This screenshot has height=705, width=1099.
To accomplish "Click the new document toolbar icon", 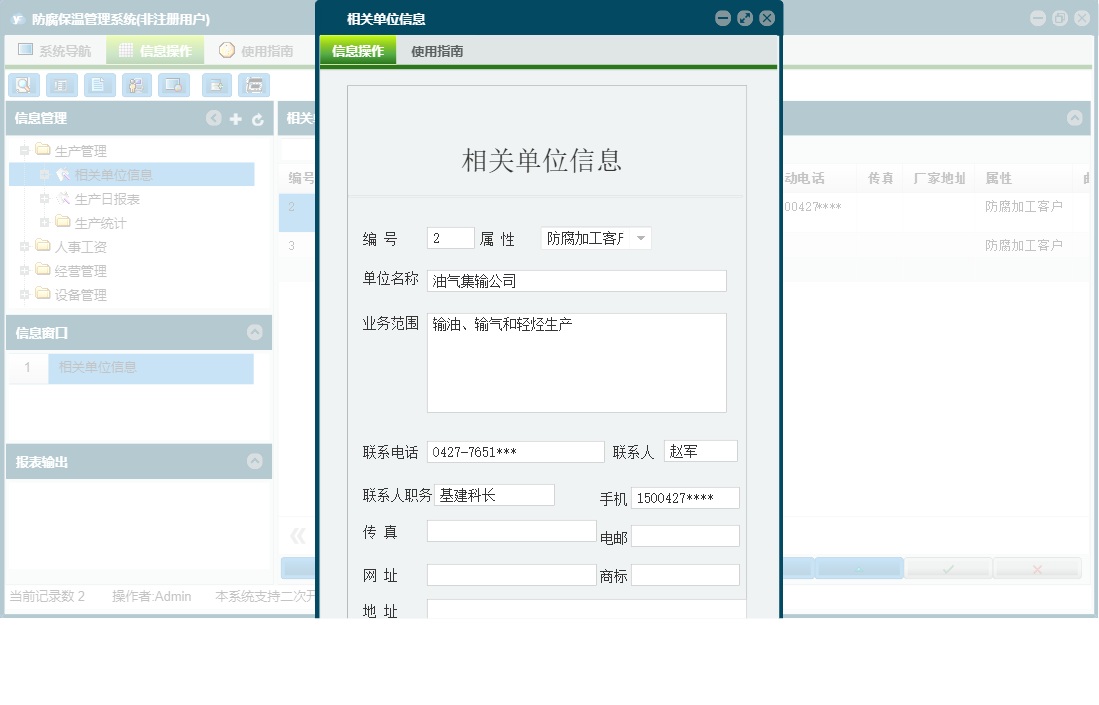I will (99, 85).
